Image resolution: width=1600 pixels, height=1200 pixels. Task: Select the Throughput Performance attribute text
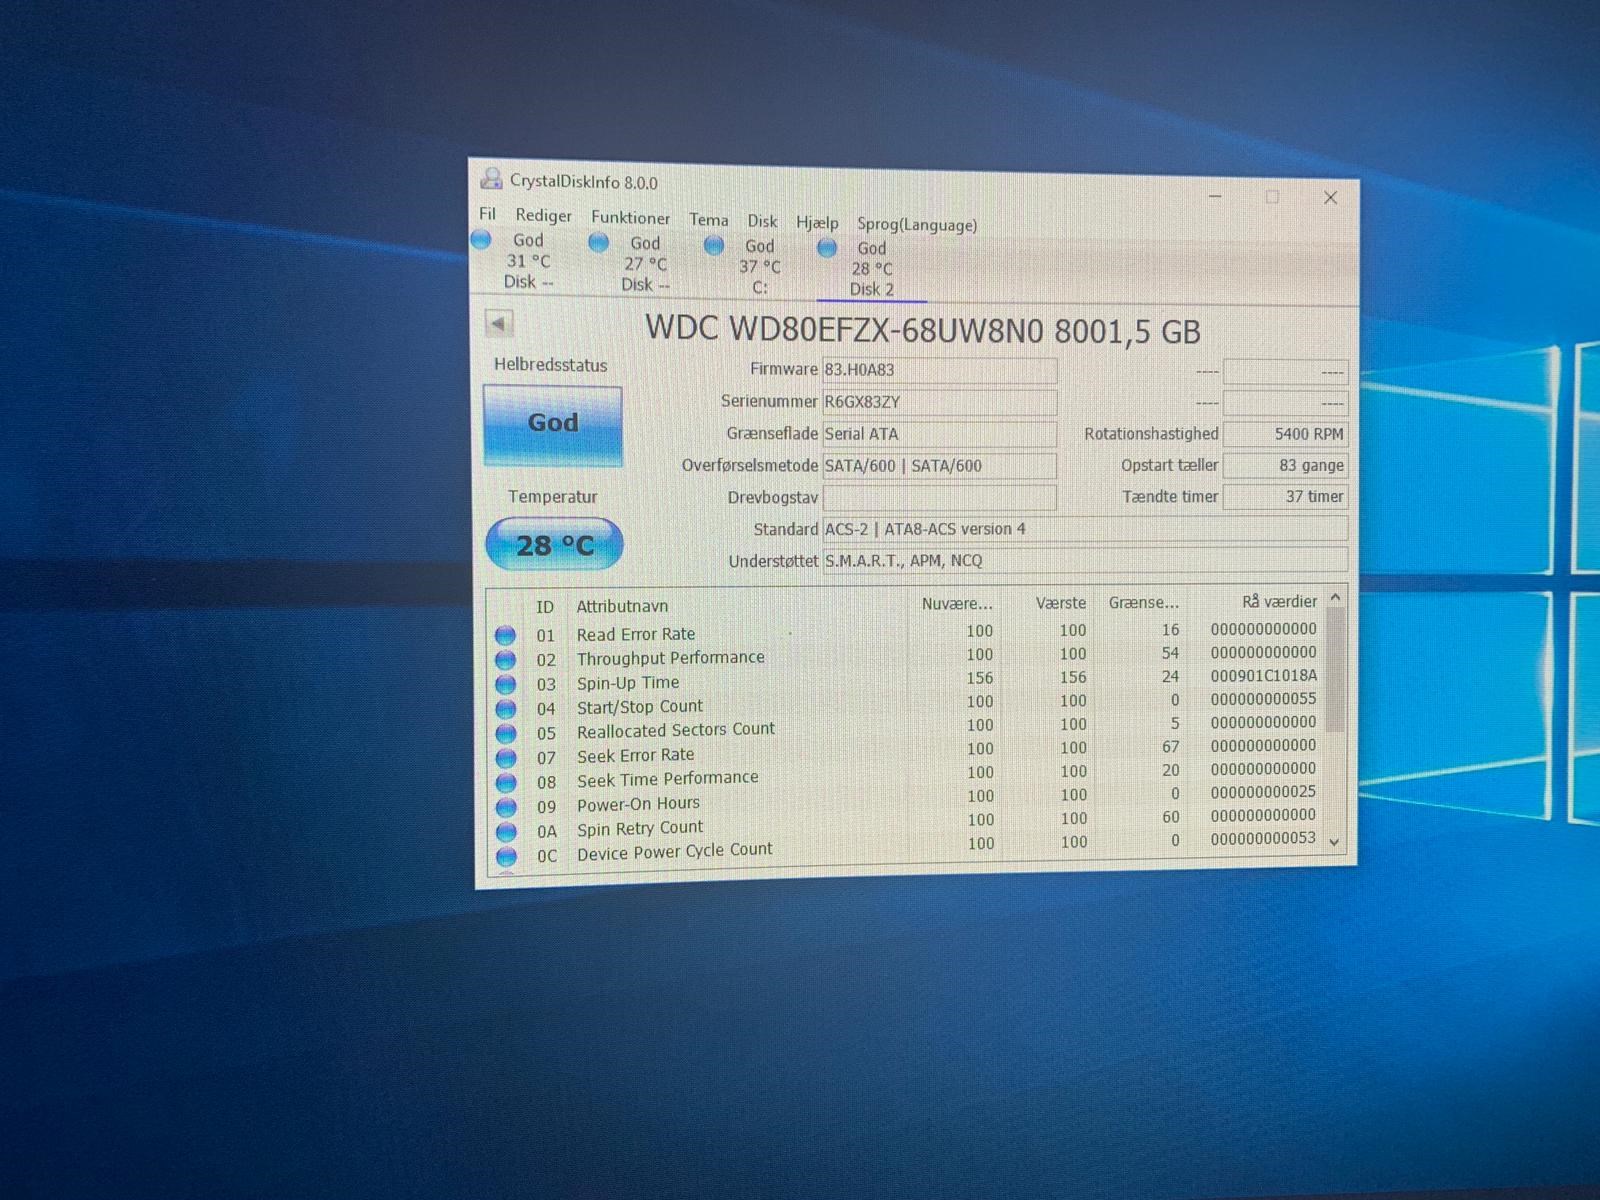(670, 658)
